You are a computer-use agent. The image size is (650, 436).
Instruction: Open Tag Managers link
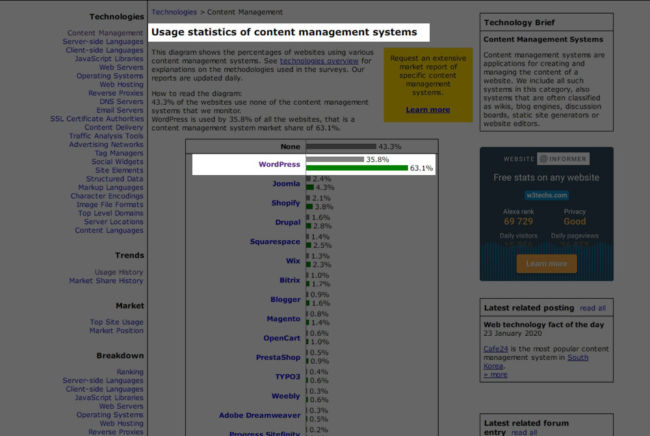pos(119,153)
